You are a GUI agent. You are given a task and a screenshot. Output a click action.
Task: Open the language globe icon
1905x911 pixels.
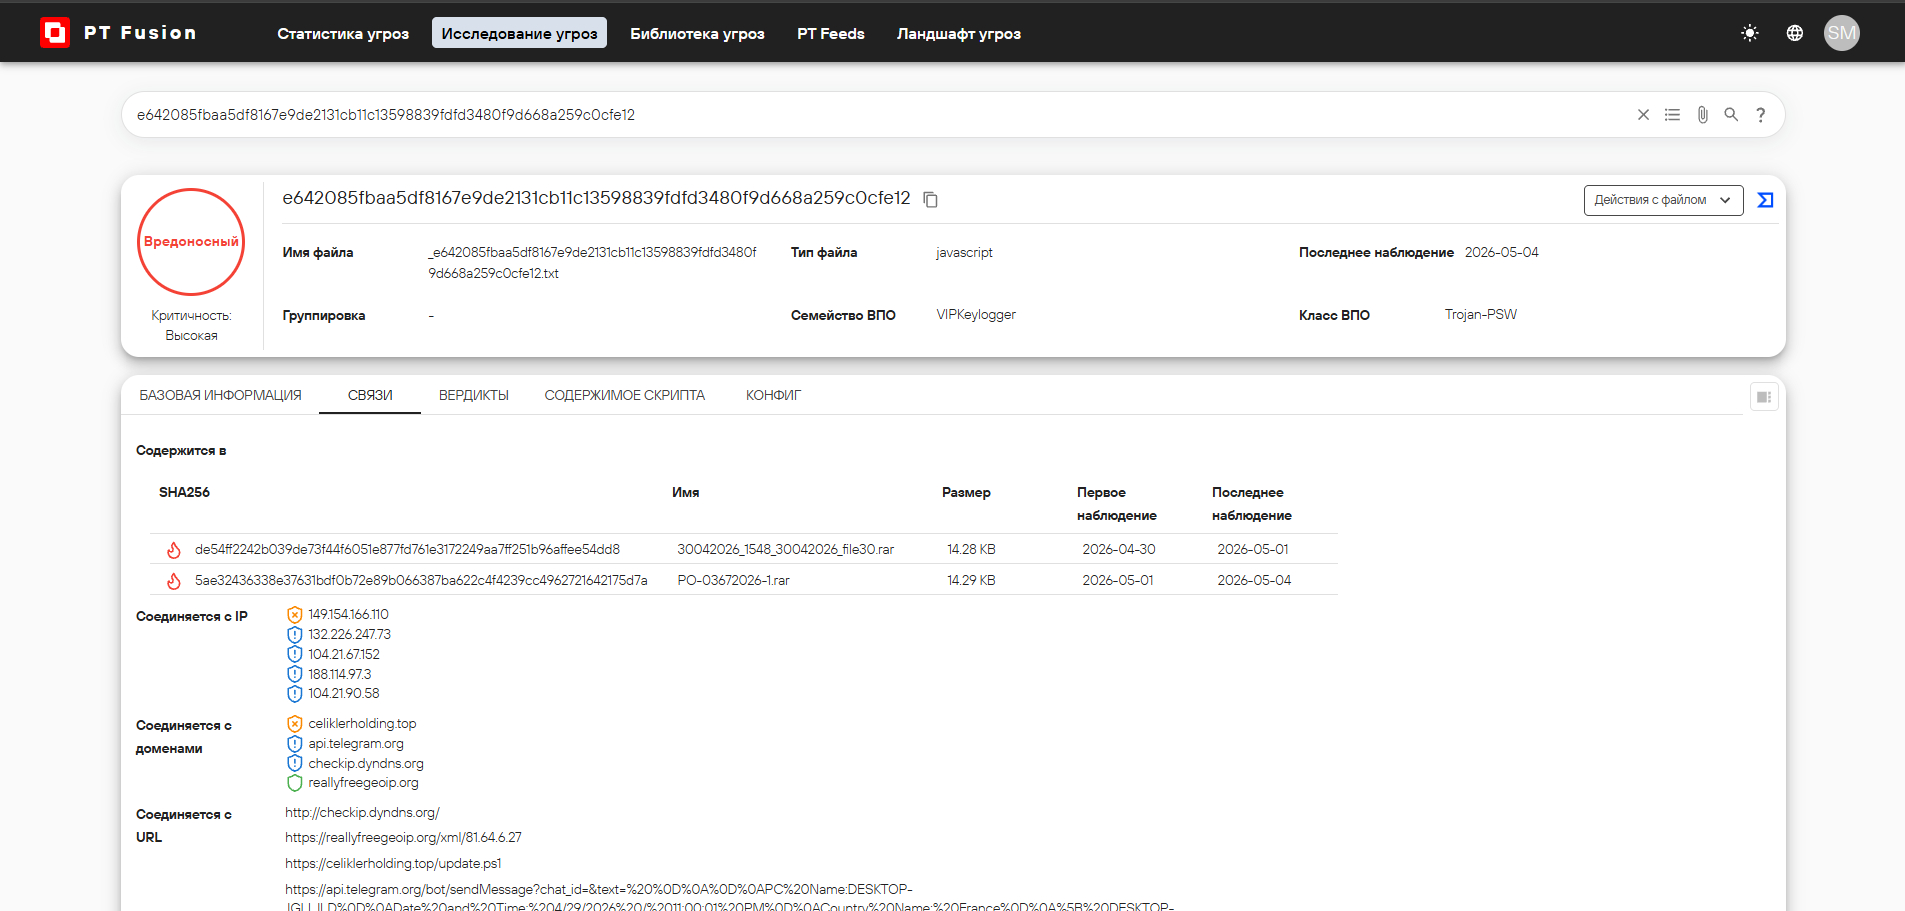pos(1795,33)
